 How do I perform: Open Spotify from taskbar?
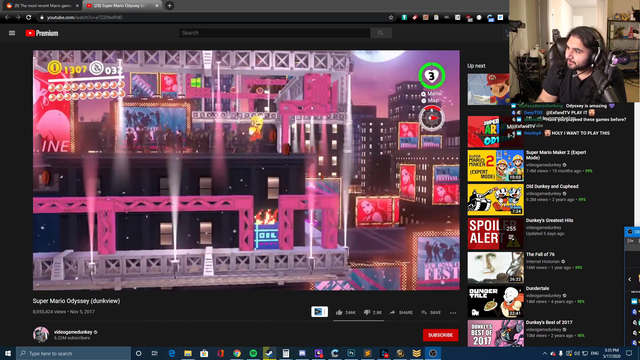point(253,353)
